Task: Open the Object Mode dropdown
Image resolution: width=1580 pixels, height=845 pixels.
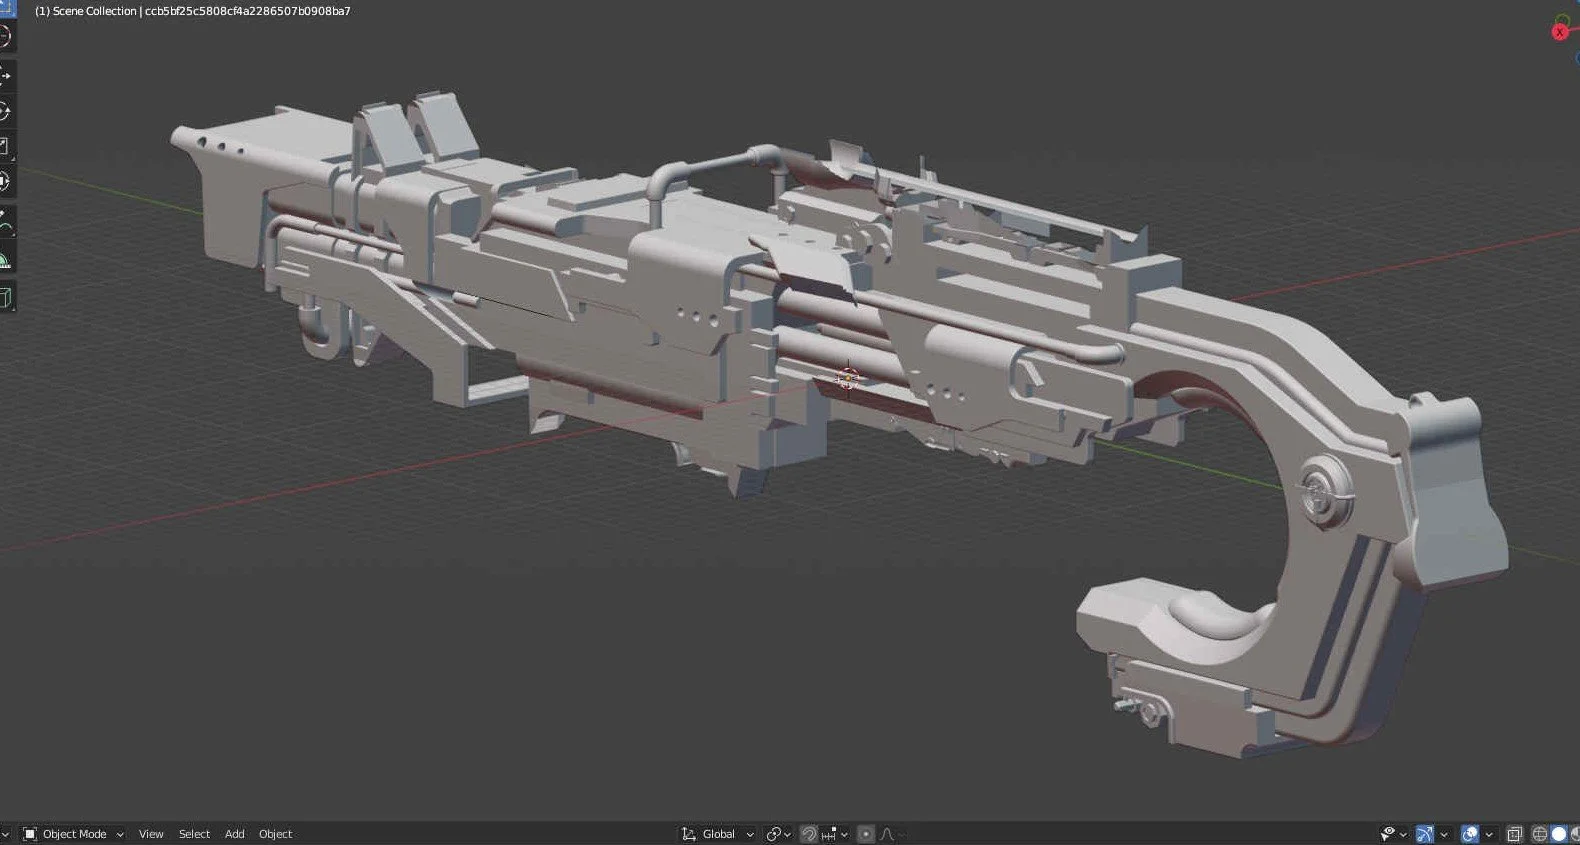Action: point(73,834)
